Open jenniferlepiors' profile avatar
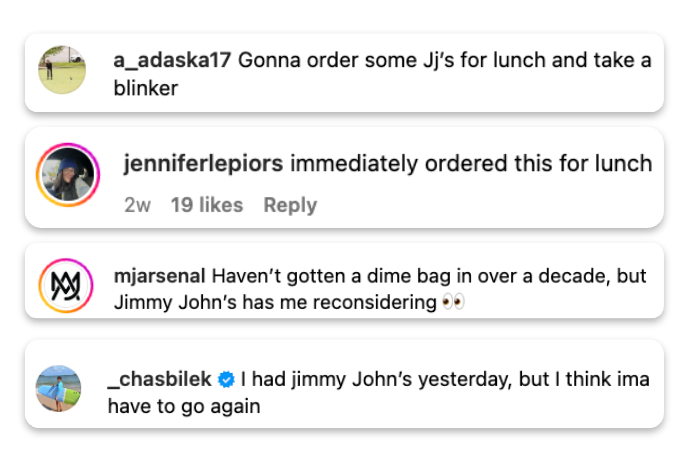The width and height of the screenshot is (686, 466). tap(67, 175)
